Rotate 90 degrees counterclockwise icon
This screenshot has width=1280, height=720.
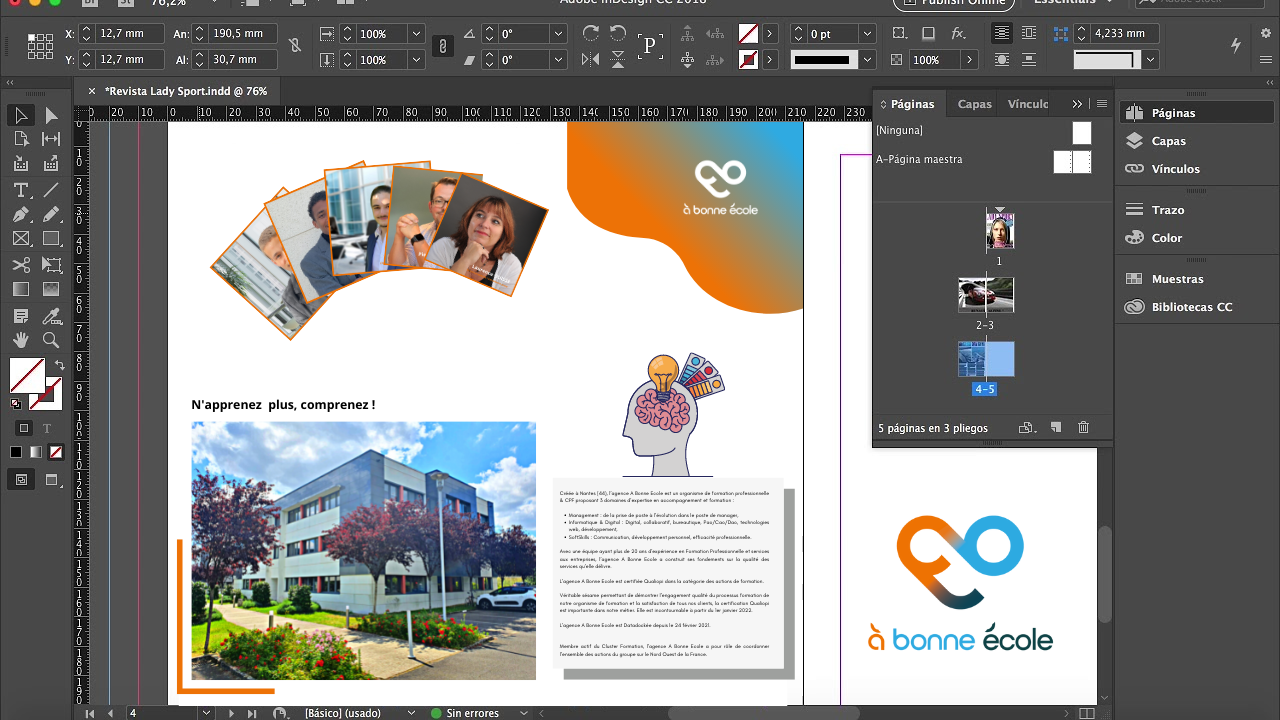(618, 34)
